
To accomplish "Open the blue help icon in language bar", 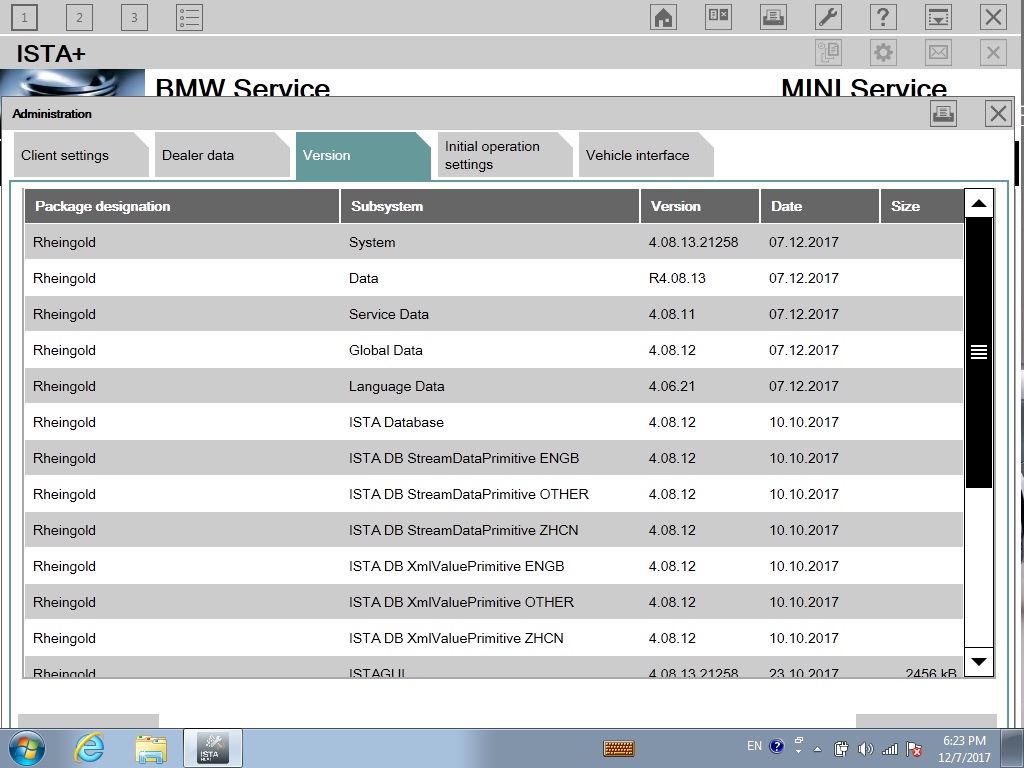I will pyautogui.click(x=776, y=746).
